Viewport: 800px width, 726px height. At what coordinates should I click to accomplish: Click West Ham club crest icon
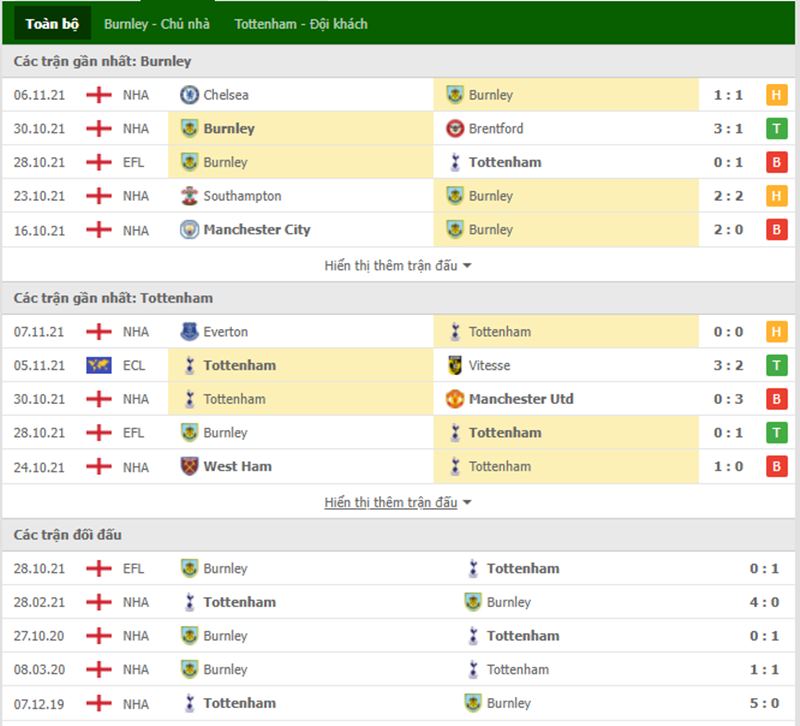[188, 467]
